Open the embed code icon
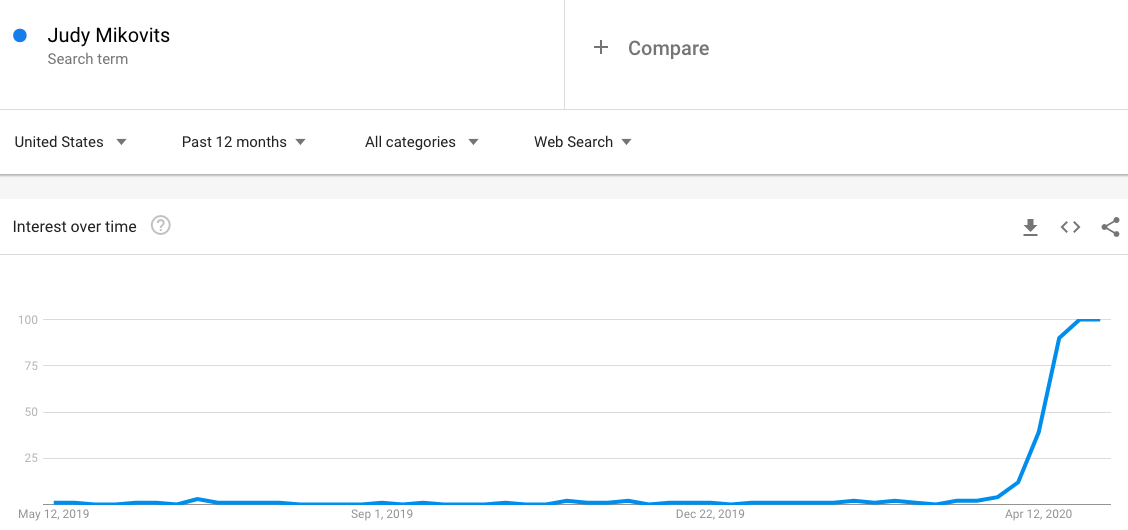 point(1070,227)
